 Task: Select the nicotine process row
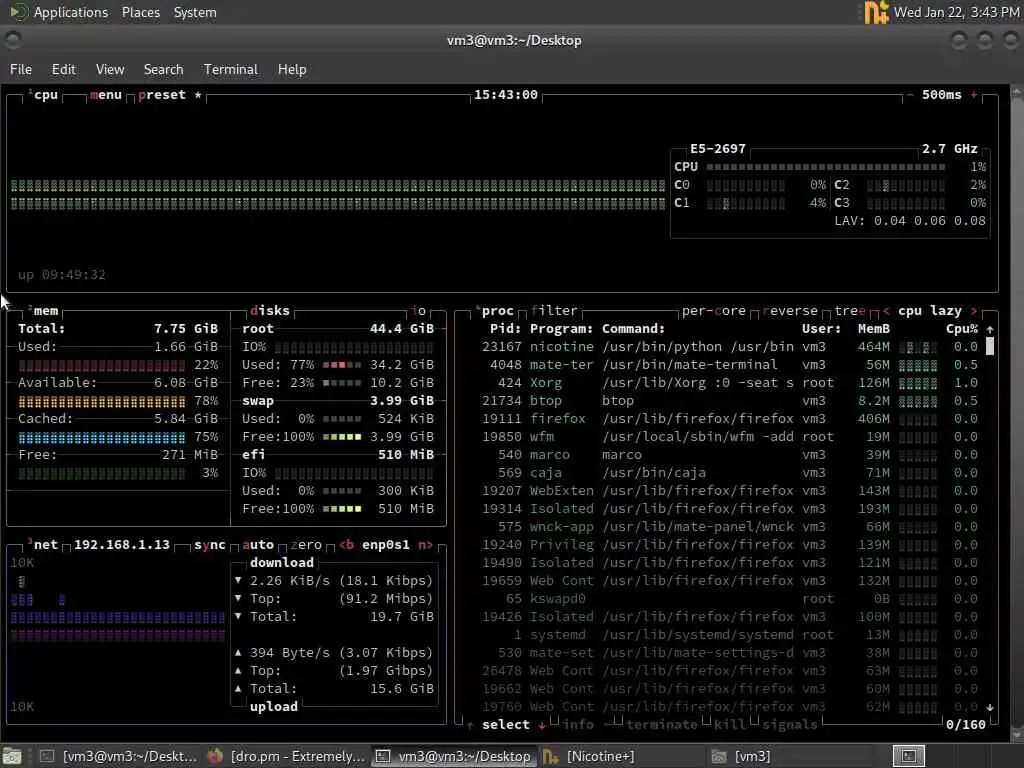[729, 347]
